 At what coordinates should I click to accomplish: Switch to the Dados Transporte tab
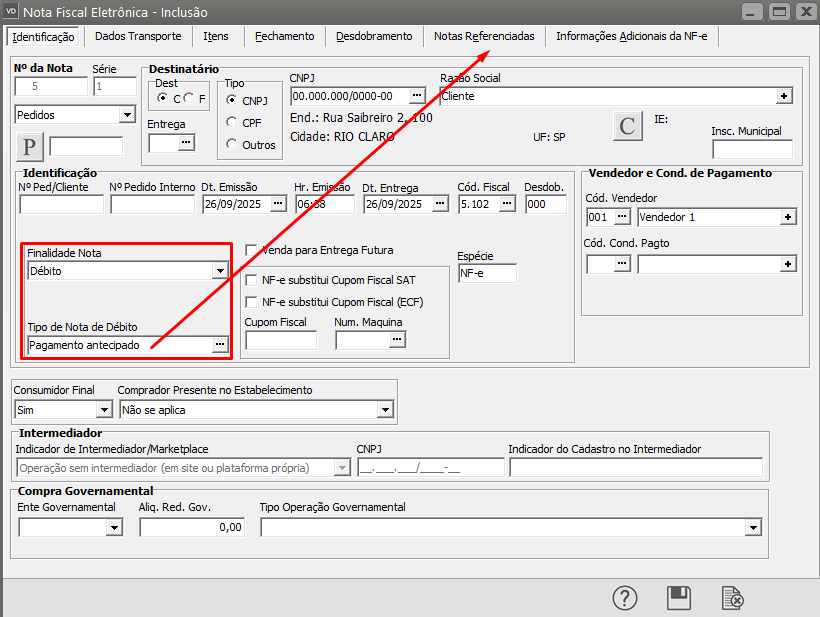pyautogui.click(x=138, y=36)
